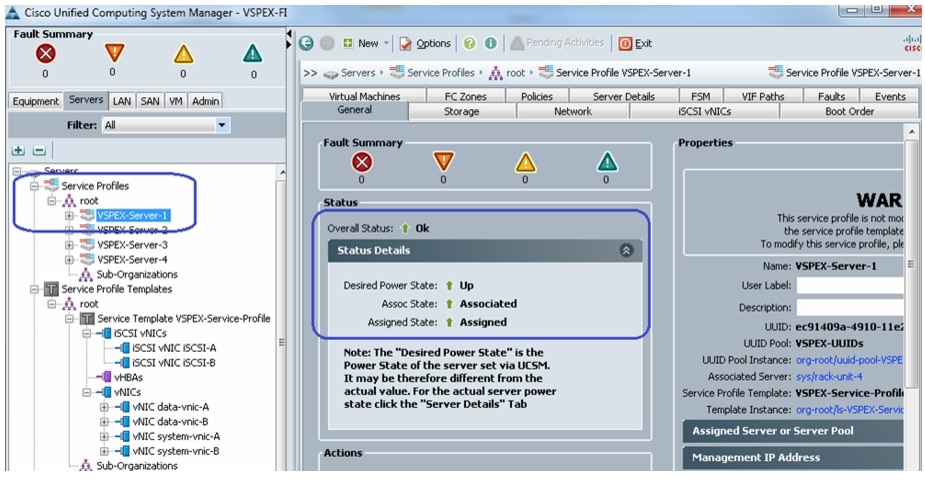The width and height of the screenshot is (925, 483).
Task: Click the Description input field
Action: [x=849, y=307]
